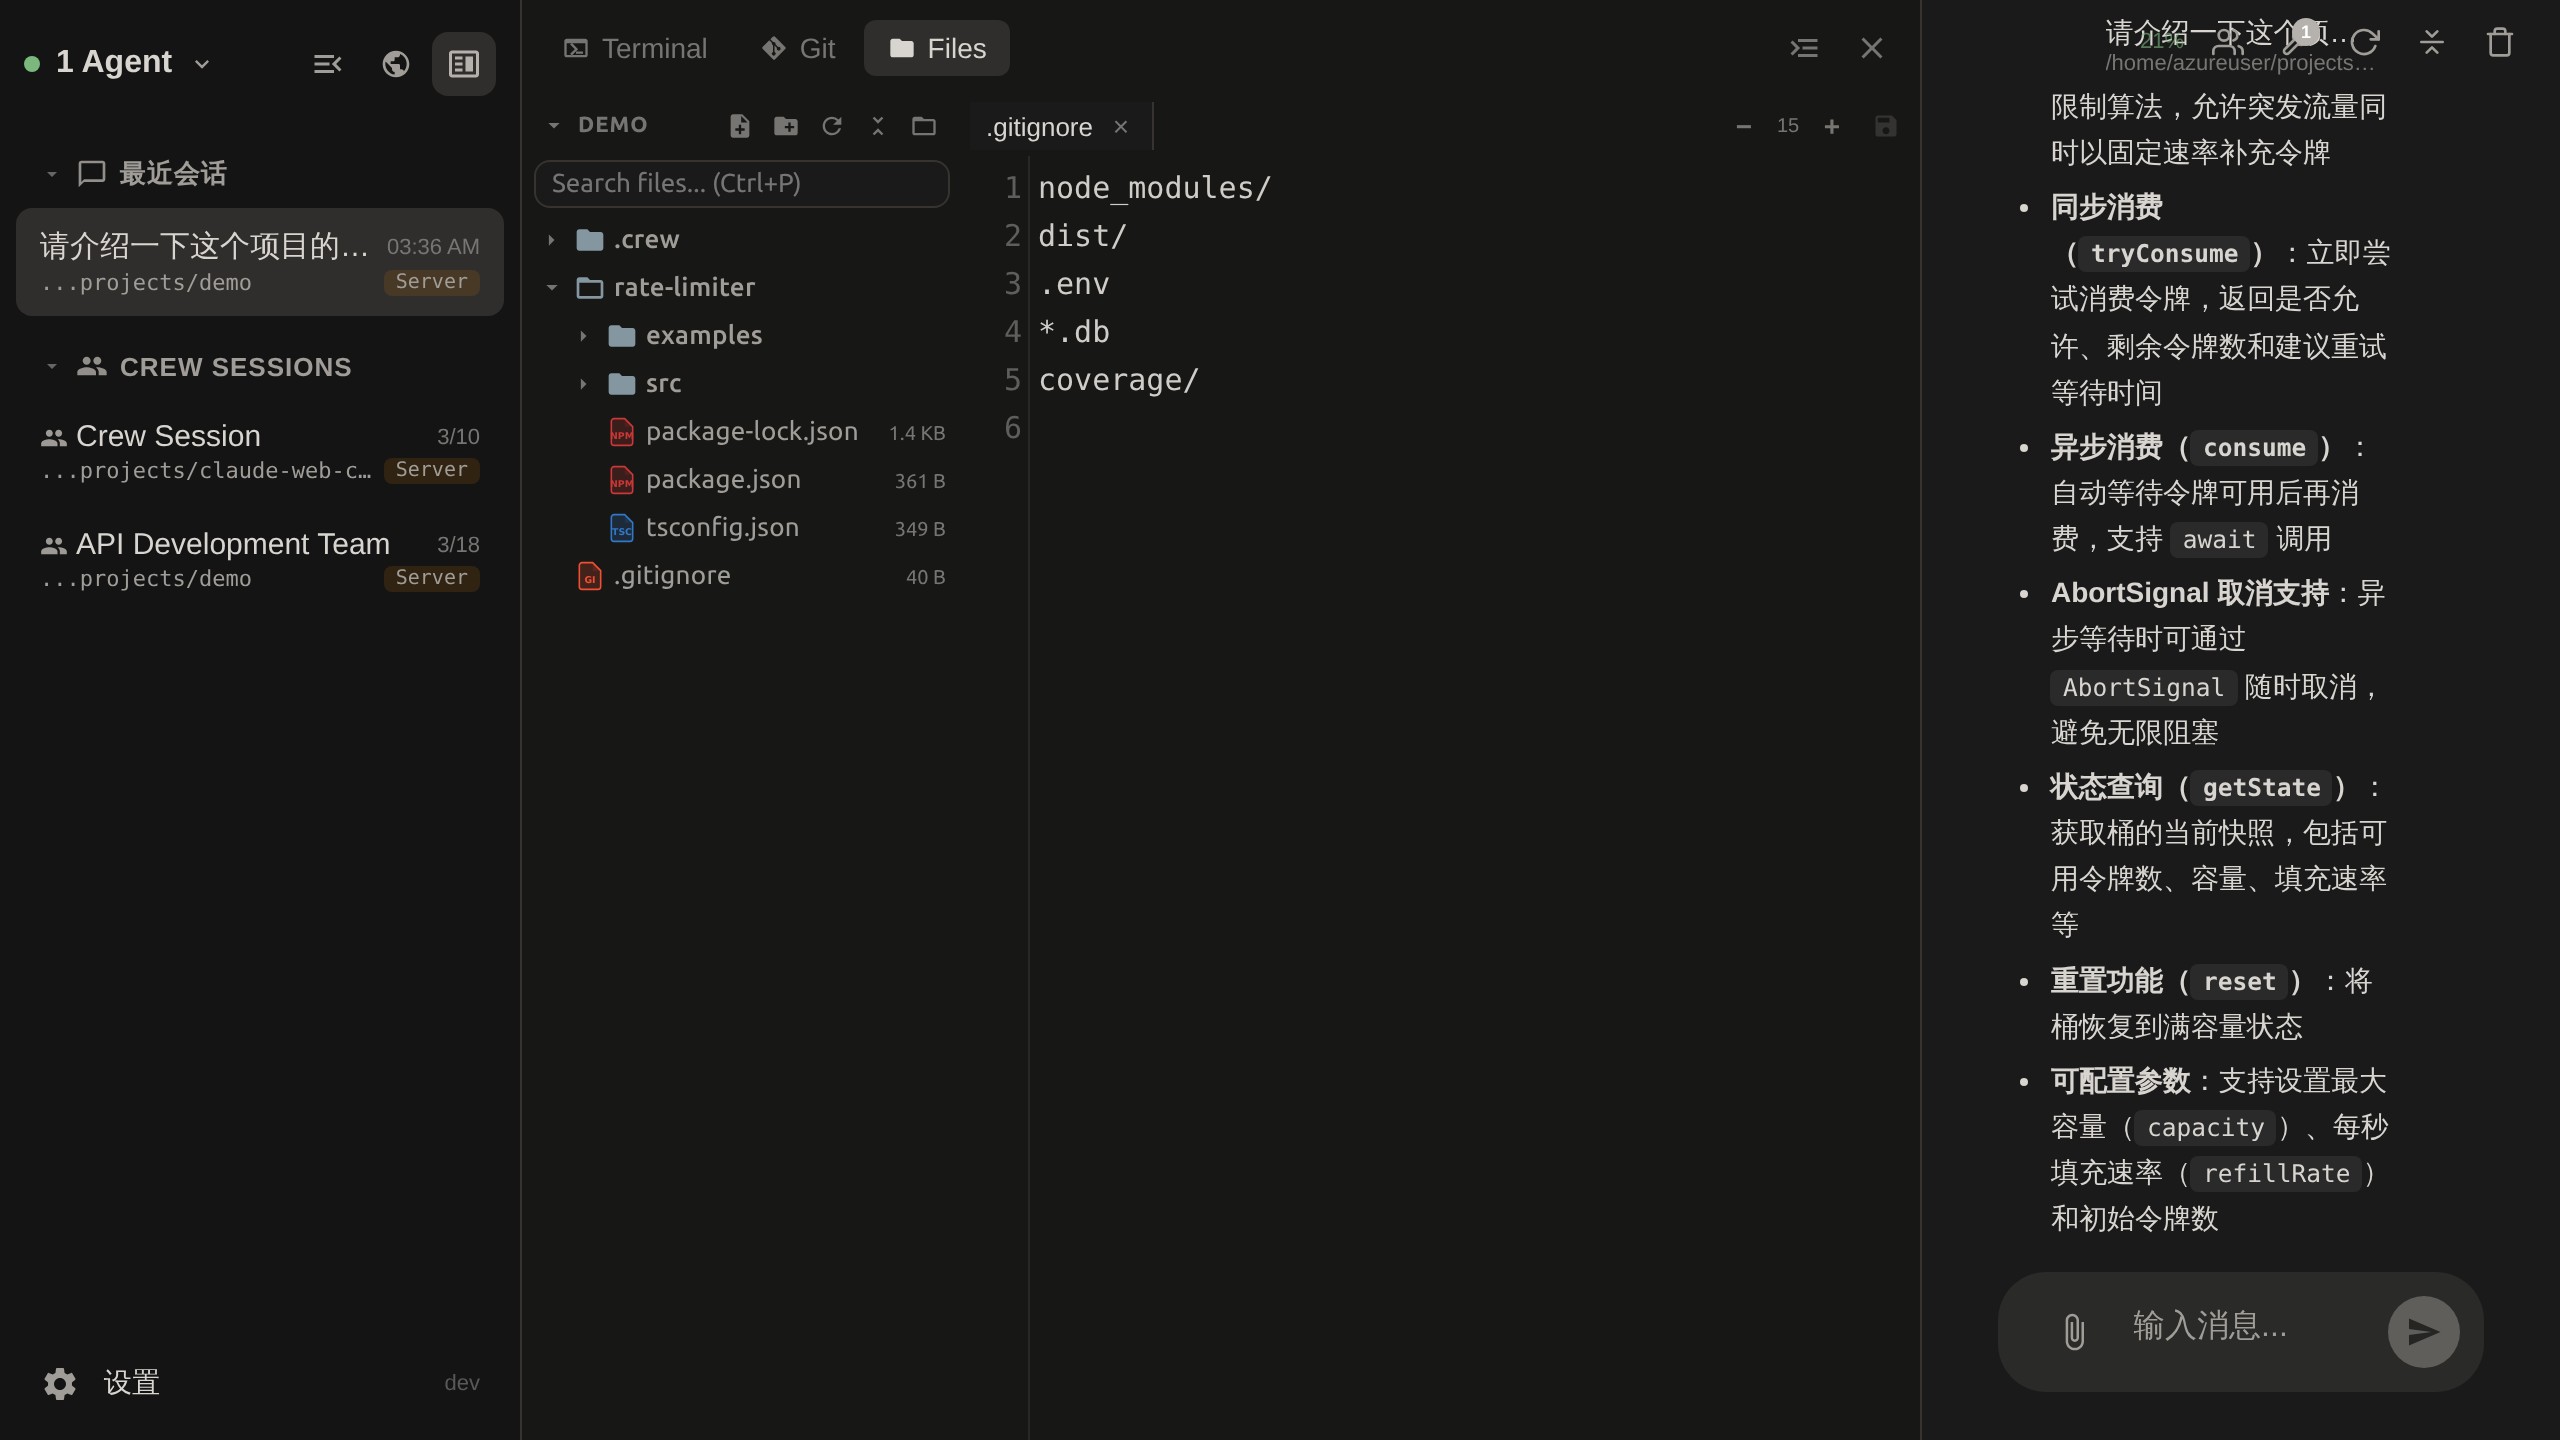Click the Search files input field

coord(741,184)
